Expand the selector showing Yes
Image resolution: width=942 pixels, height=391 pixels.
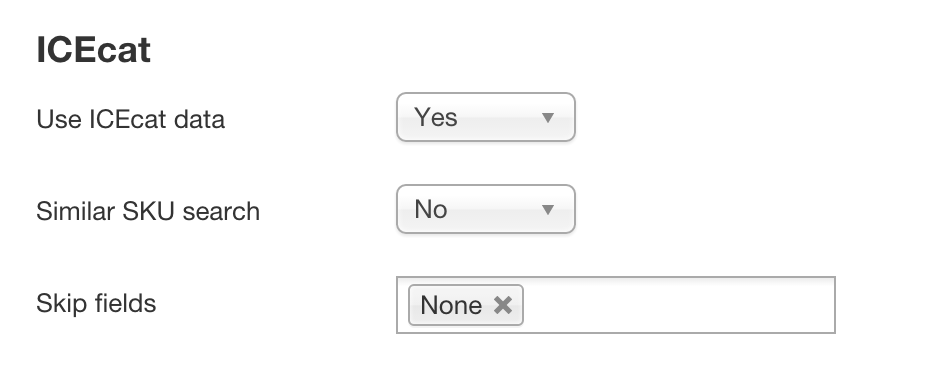click(485, 117)
